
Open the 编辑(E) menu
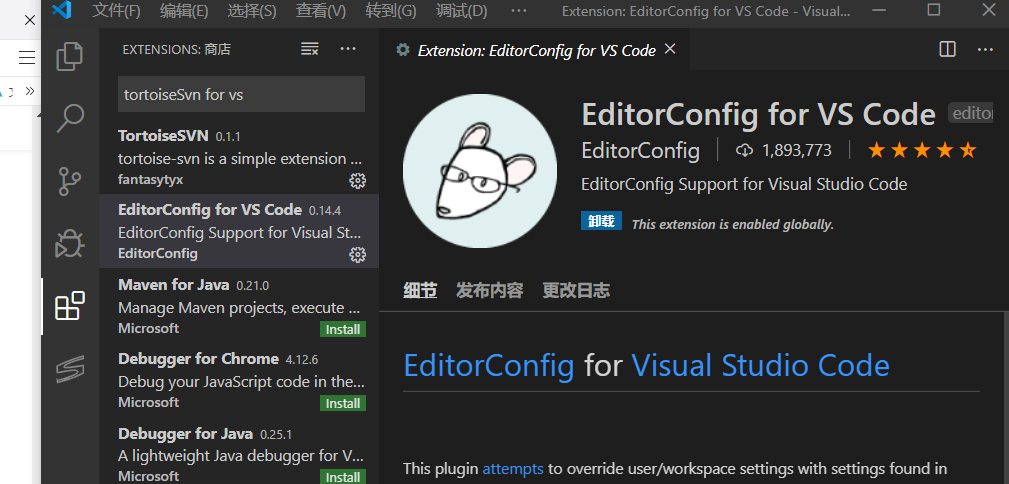tap(184, 11)
